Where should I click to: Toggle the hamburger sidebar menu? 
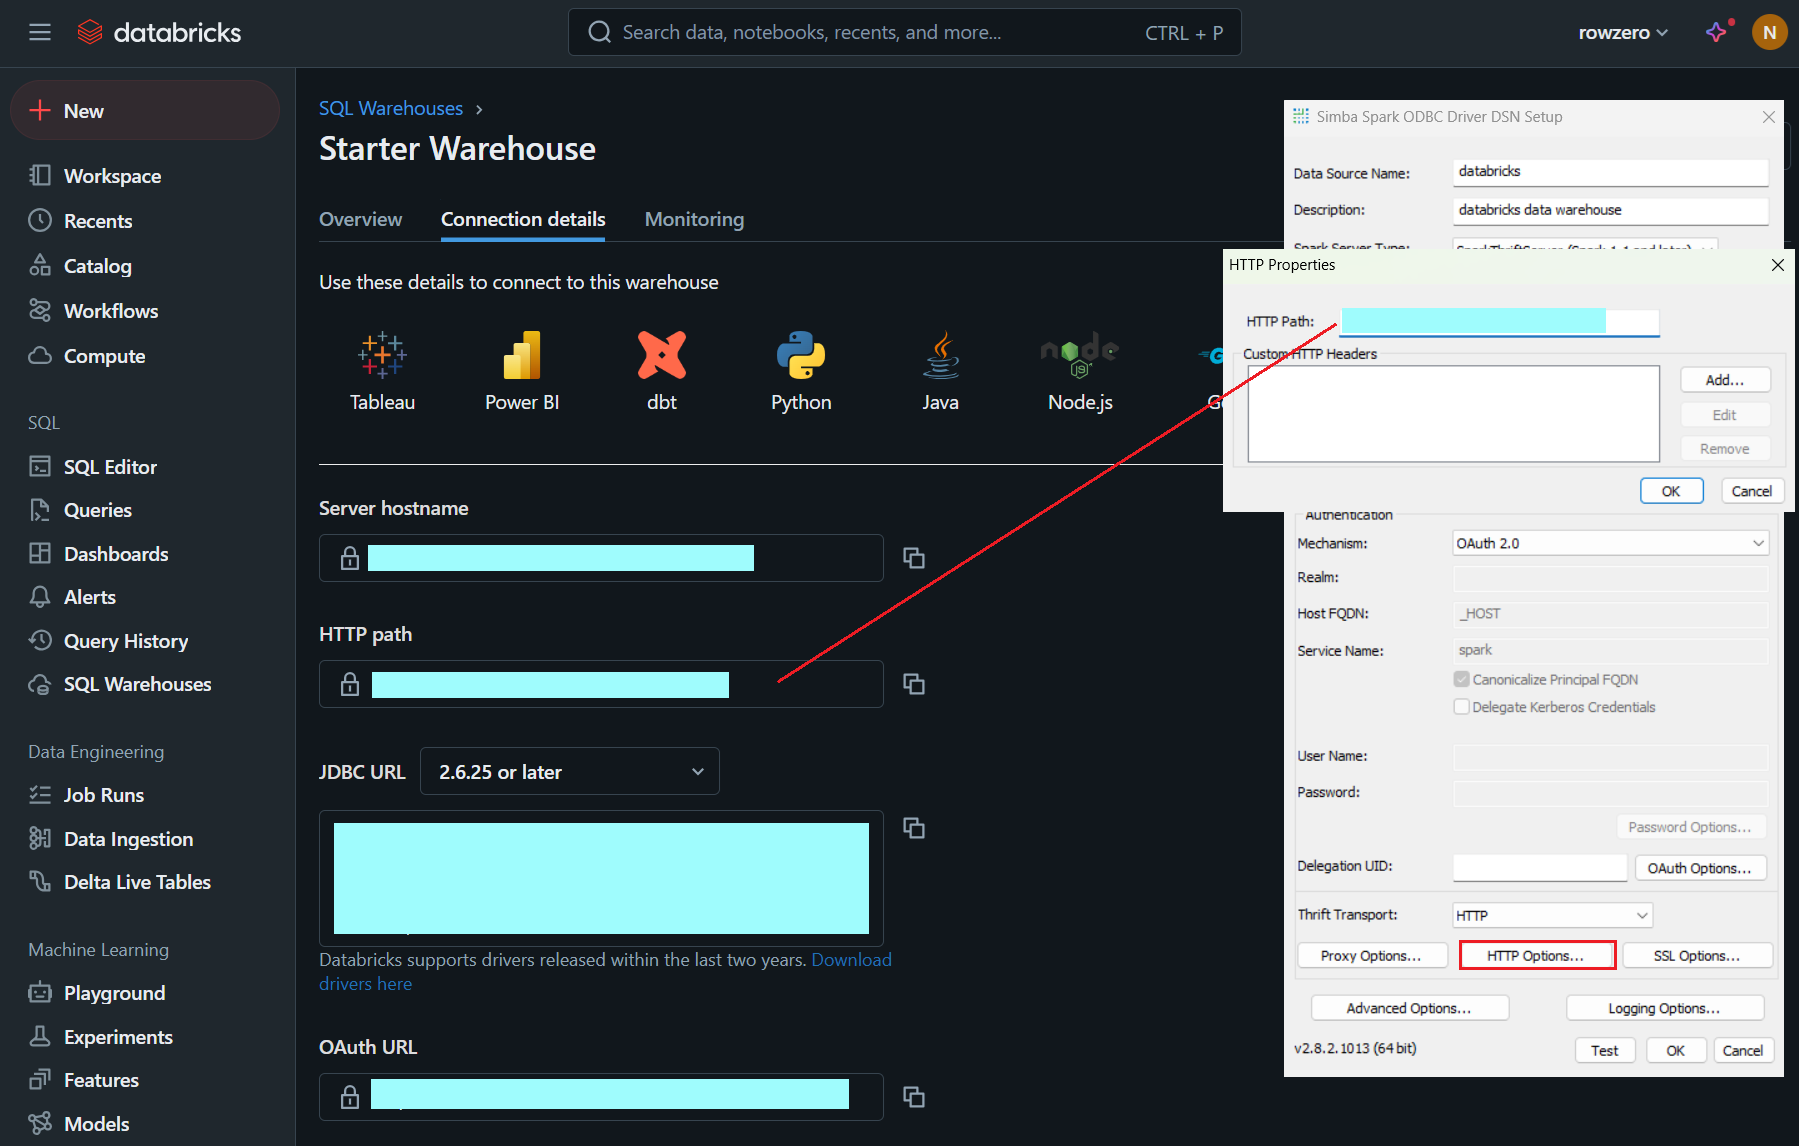[x=40, y=32]
